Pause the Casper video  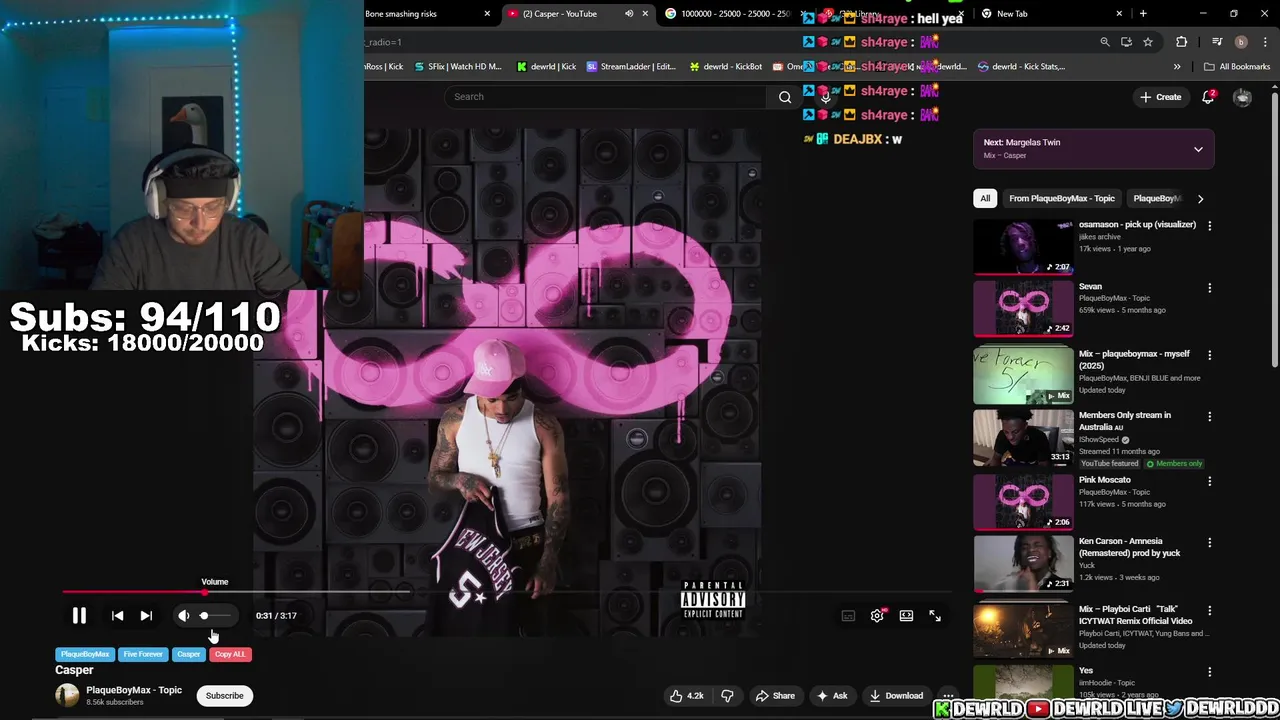point(79,616)
